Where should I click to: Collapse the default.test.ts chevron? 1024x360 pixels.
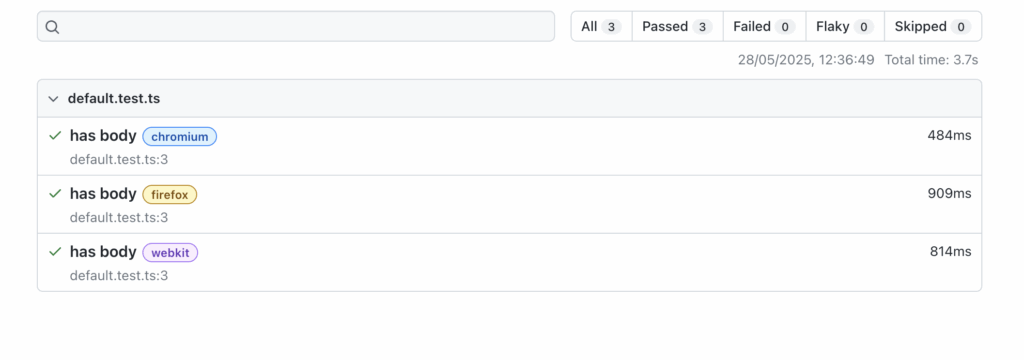(54, 99)
